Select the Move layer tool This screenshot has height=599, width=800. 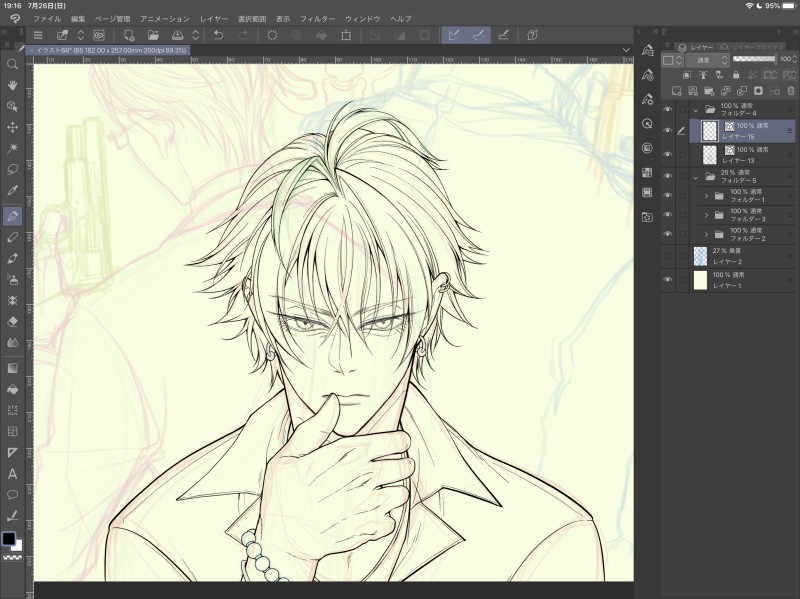coord(13,127)
